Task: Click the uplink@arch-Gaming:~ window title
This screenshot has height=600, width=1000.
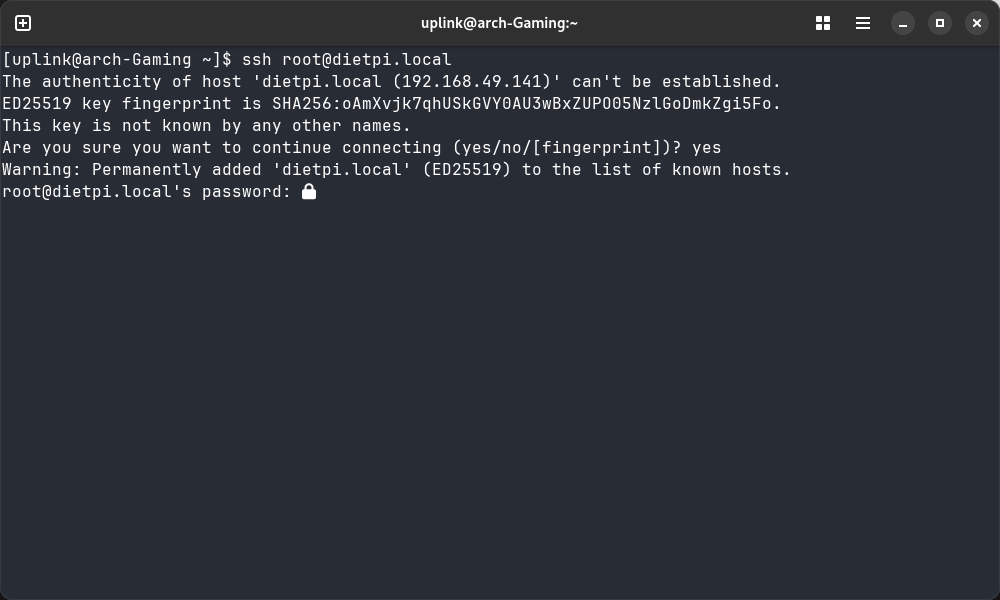Action: (x=500, y=23)
